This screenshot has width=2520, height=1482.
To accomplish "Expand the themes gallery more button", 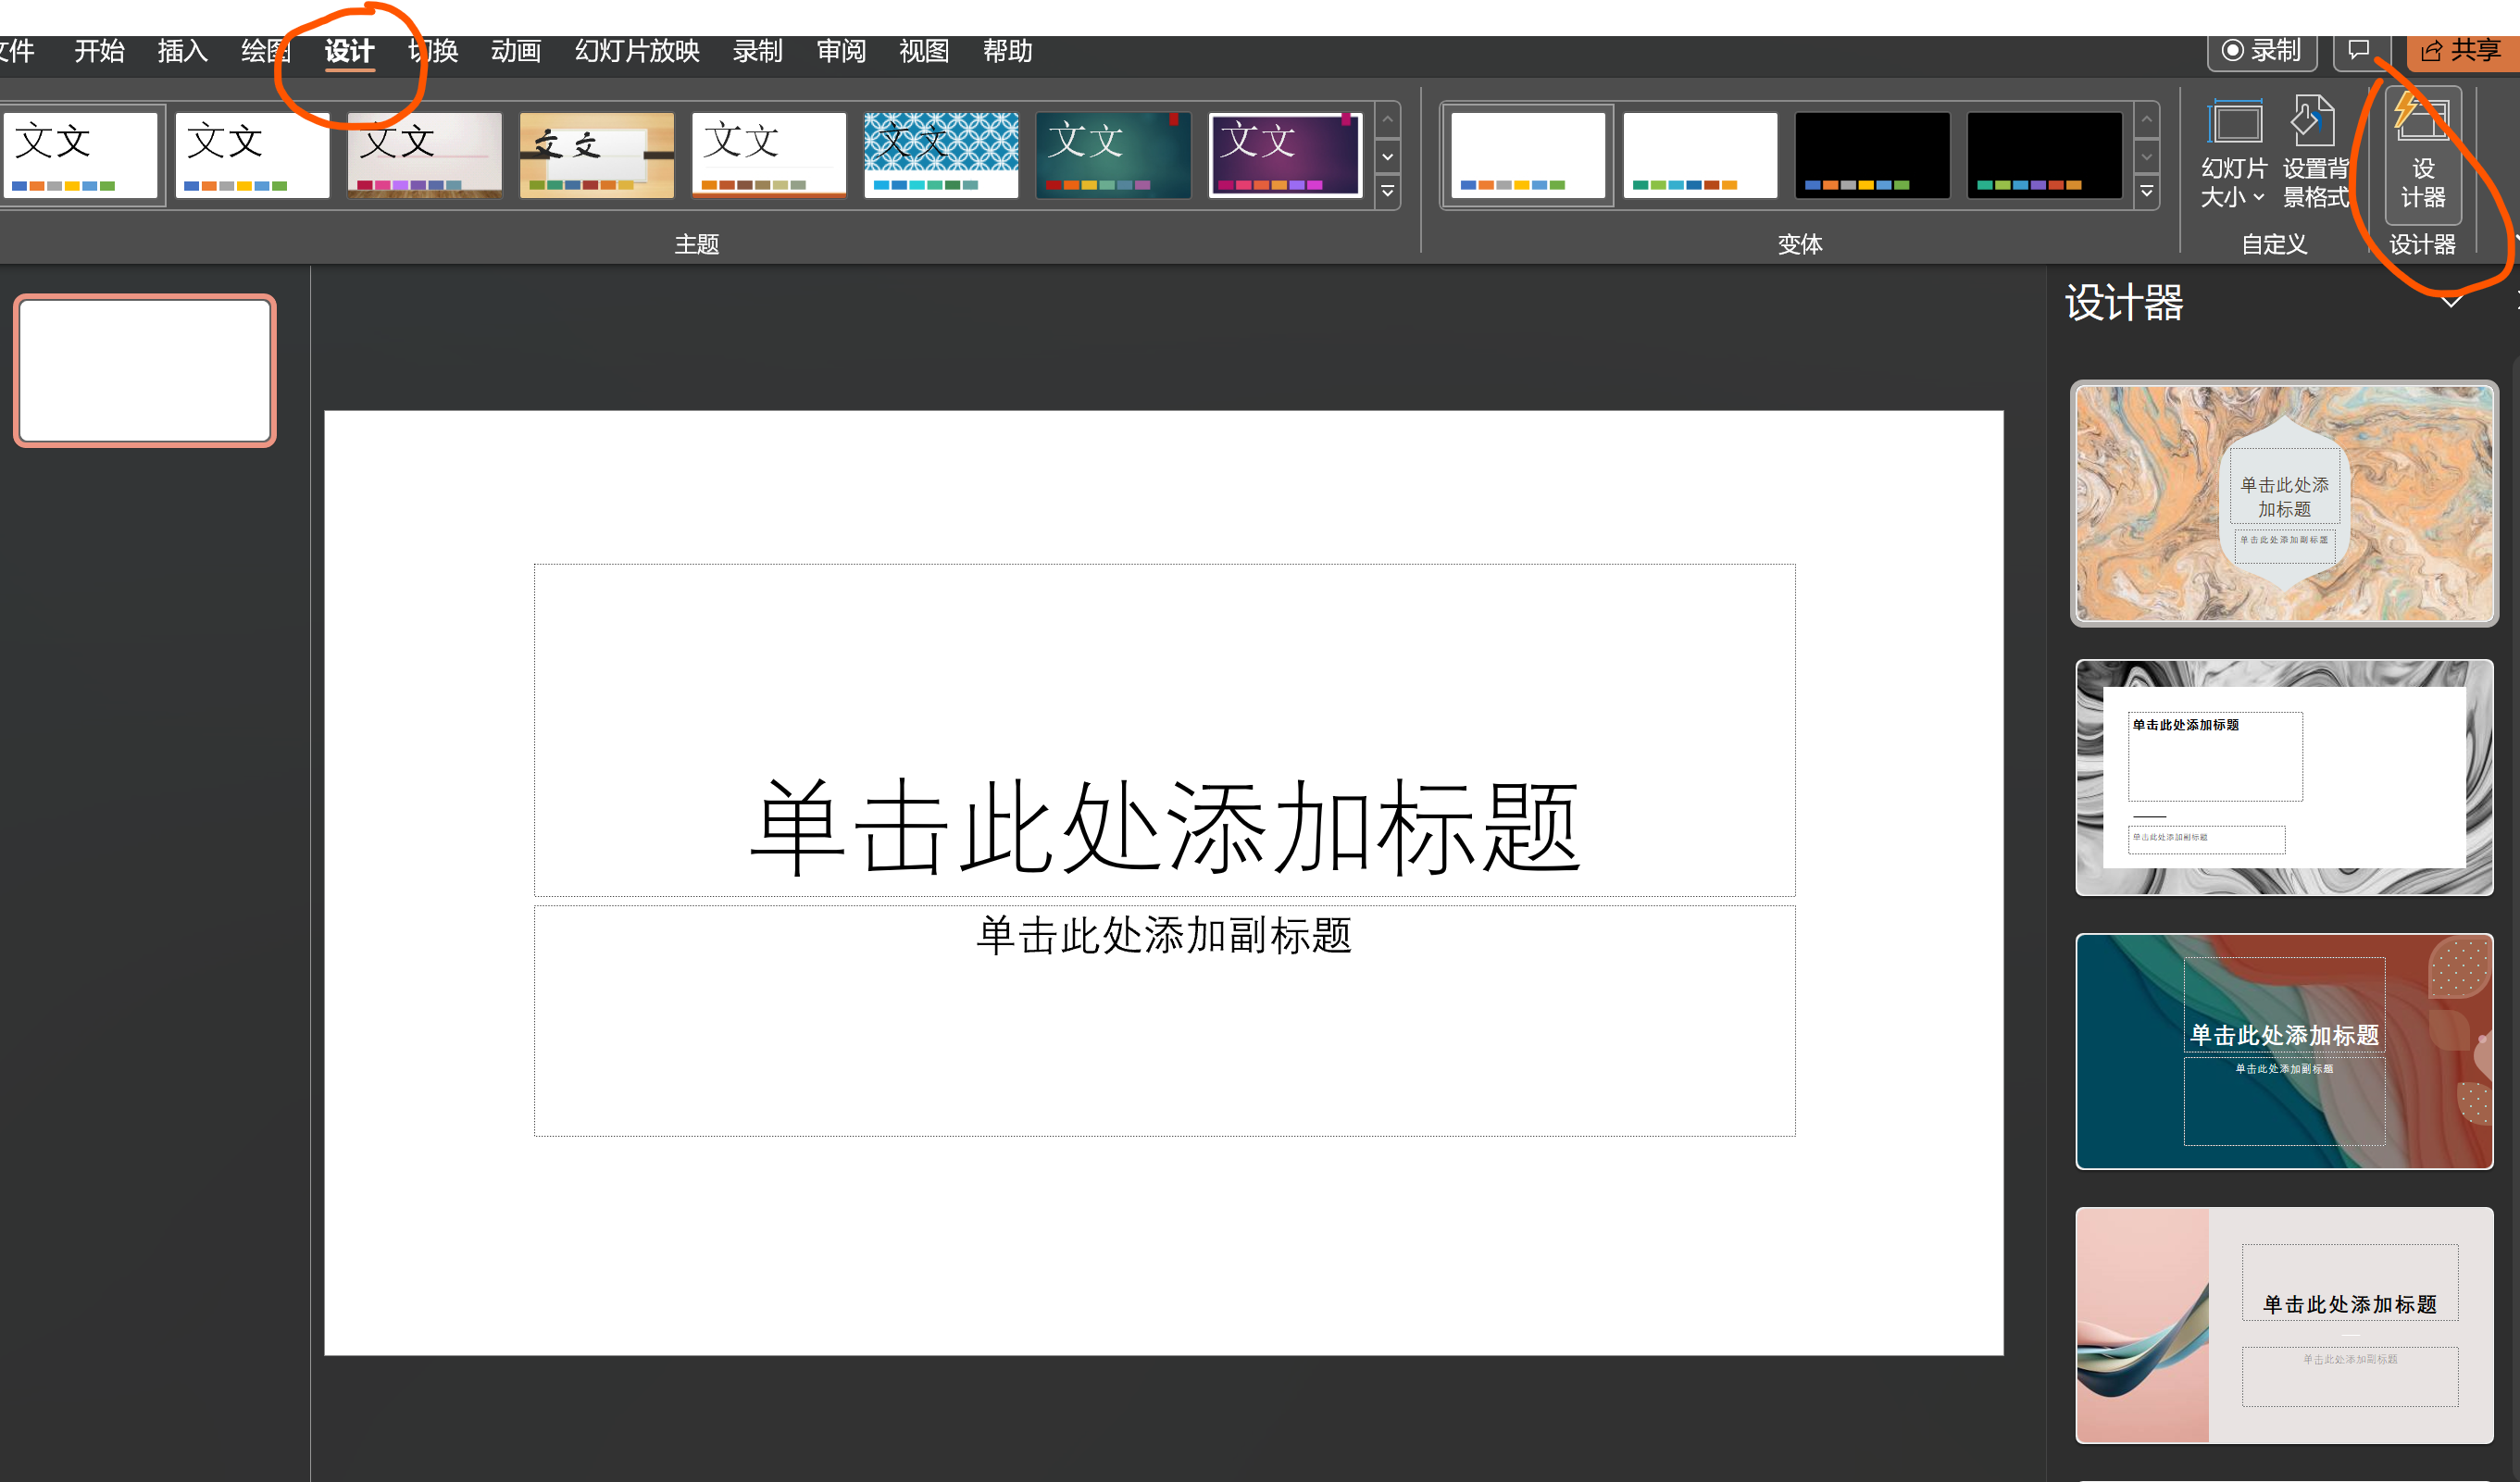I will click(1388, 192).
